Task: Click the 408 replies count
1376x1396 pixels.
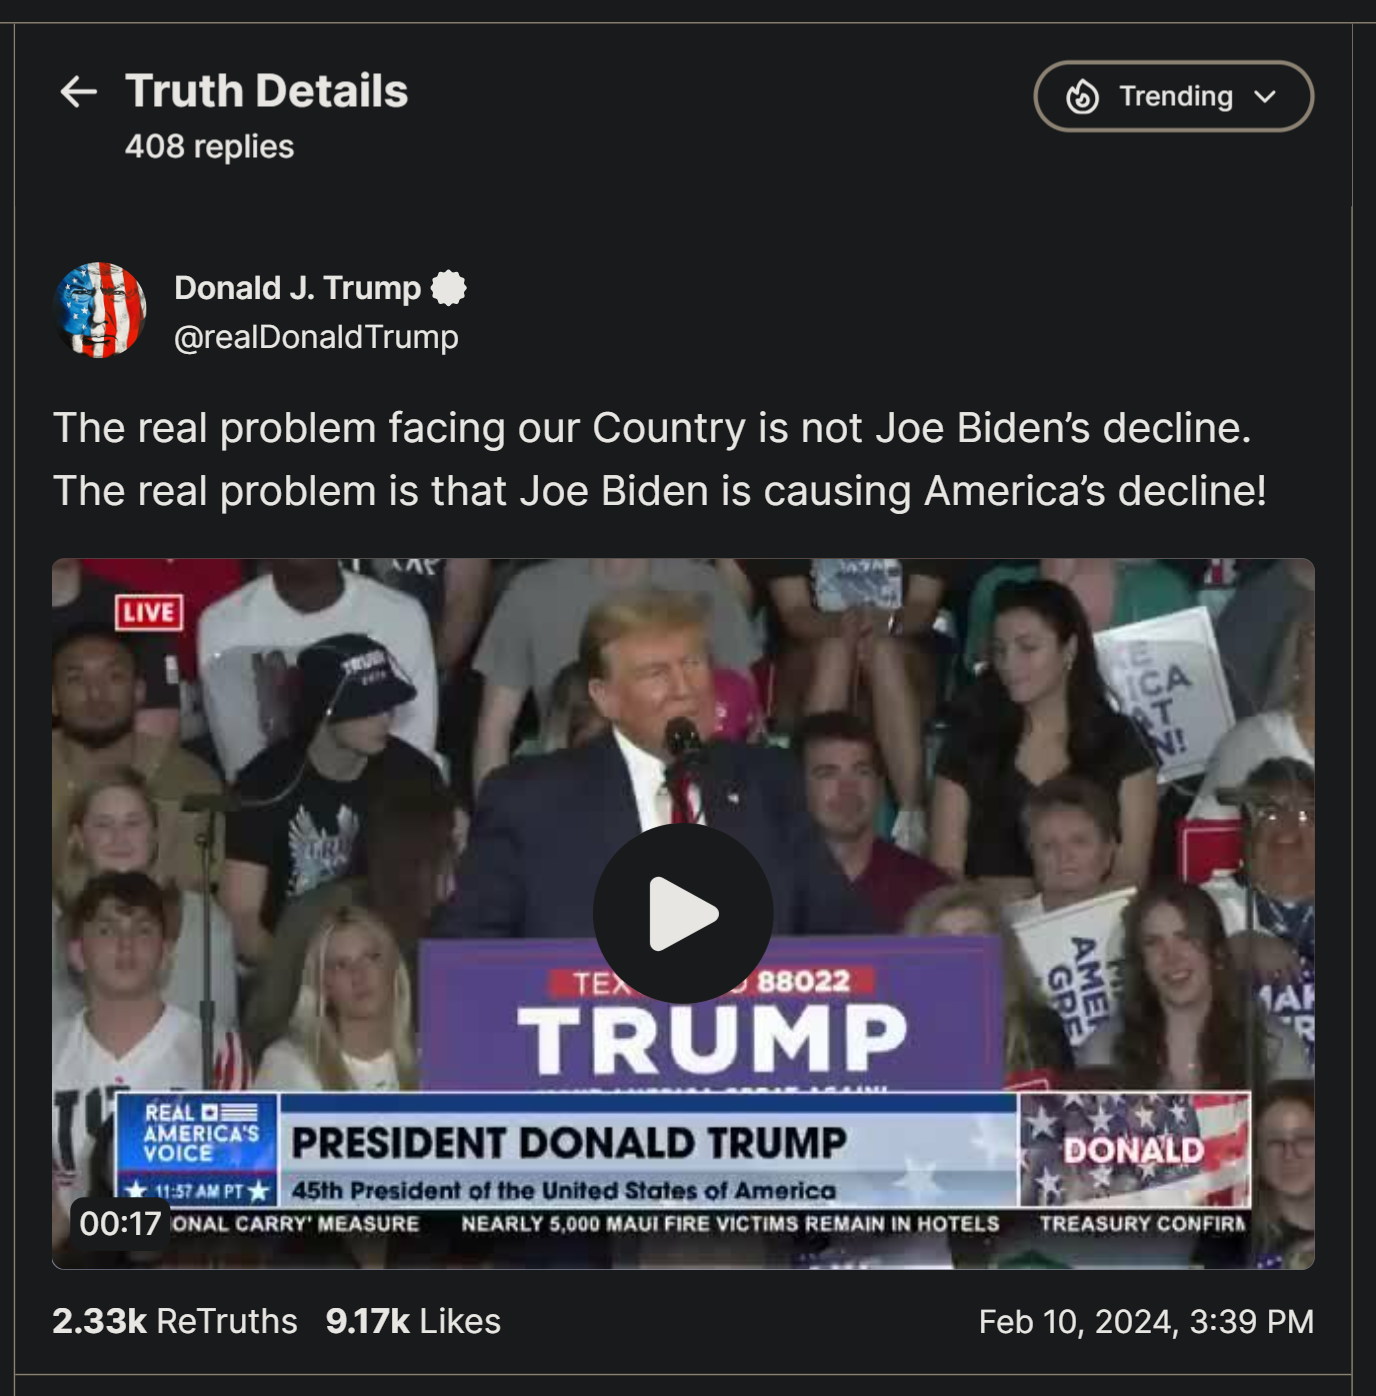Action: tap(209, 146)
